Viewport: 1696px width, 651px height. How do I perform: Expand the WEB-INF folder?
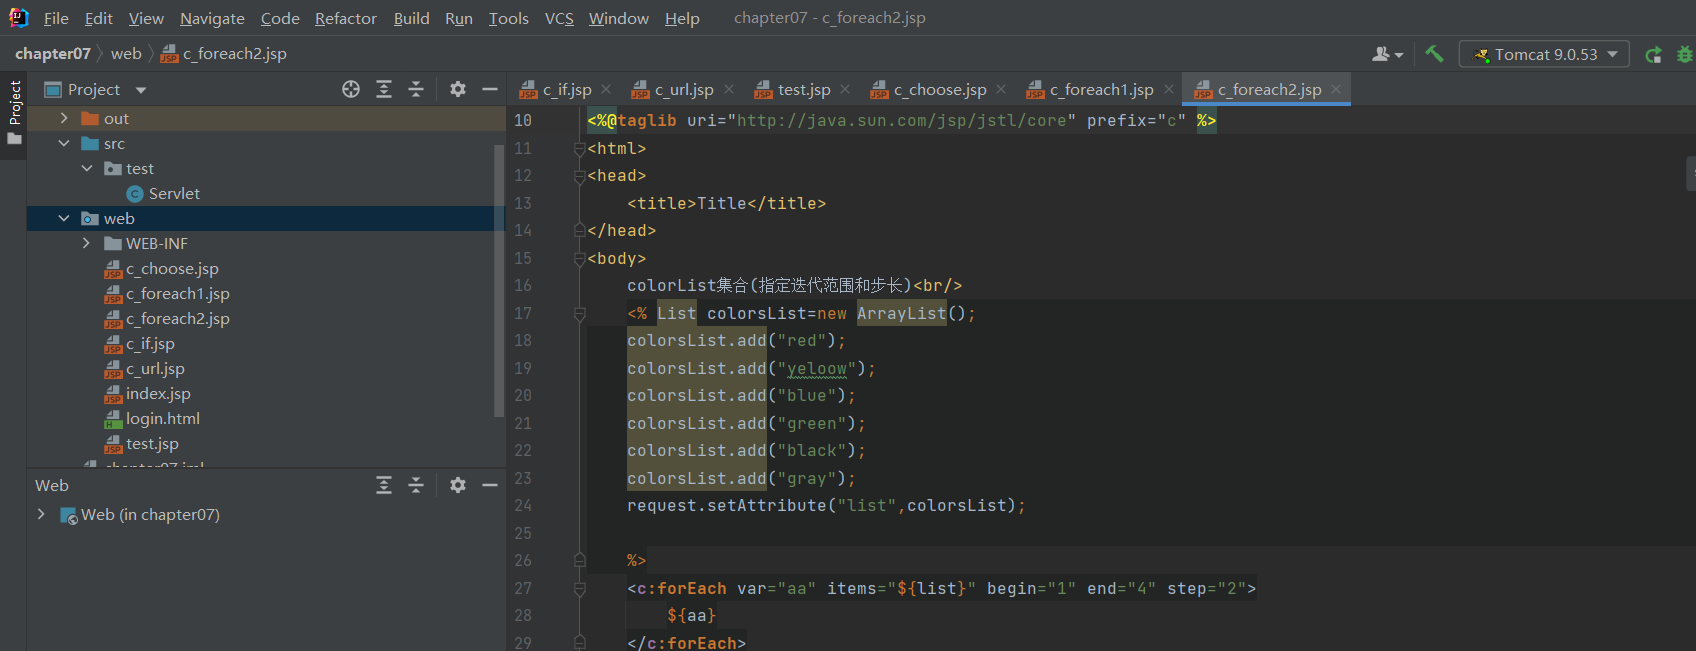tap(87, 243)
